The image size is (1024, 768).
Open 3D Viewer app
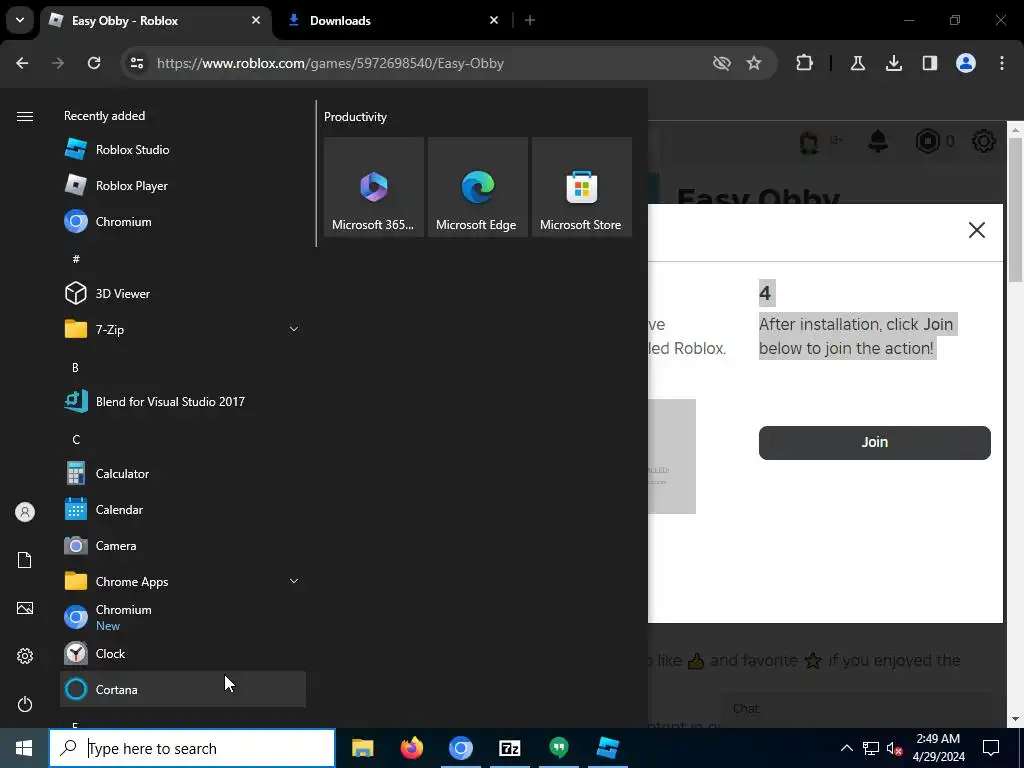click(183, 293)
